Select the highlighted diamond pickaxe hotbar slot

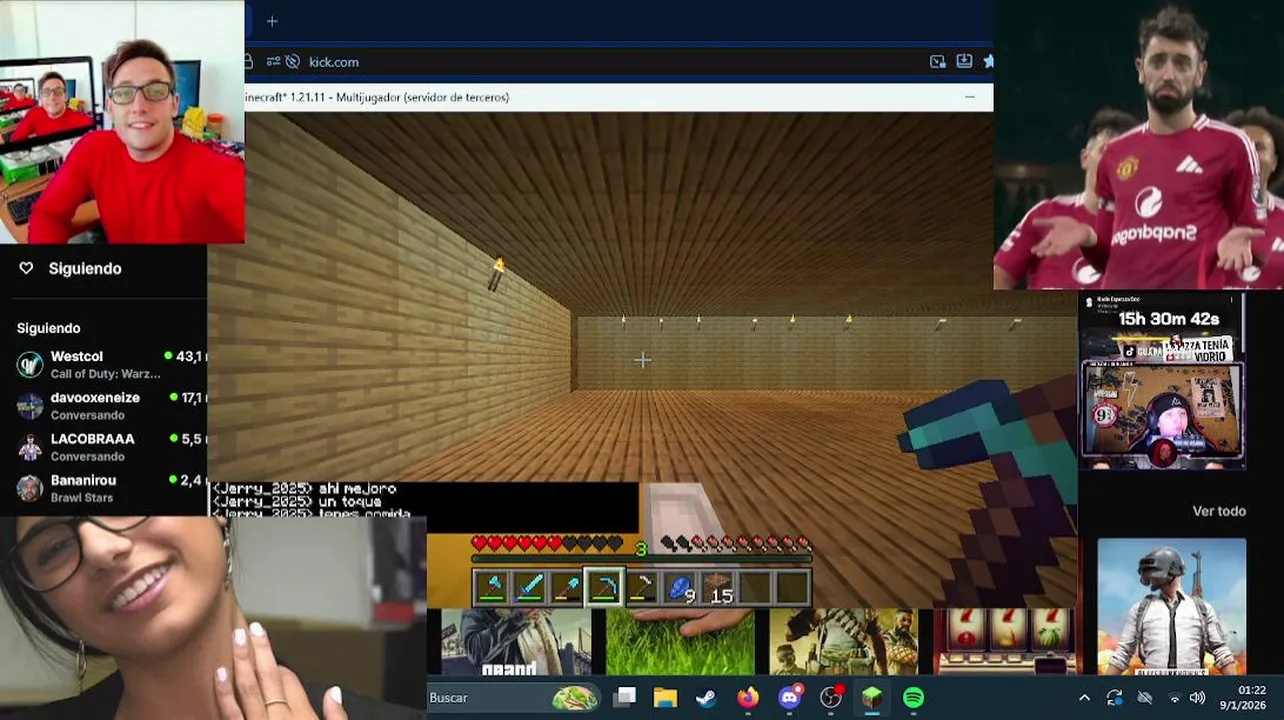coord(604,588)
